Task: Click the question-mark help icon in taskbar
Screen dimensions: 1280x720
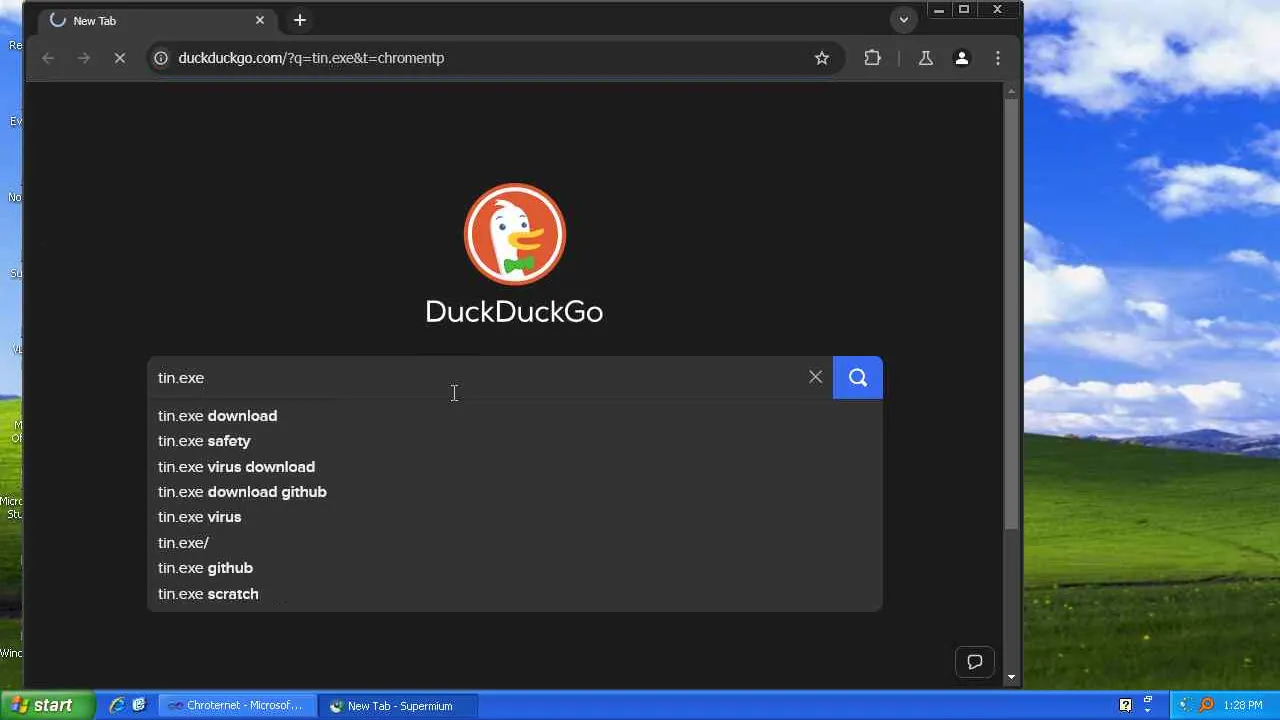Action: tap(1125, 705)
